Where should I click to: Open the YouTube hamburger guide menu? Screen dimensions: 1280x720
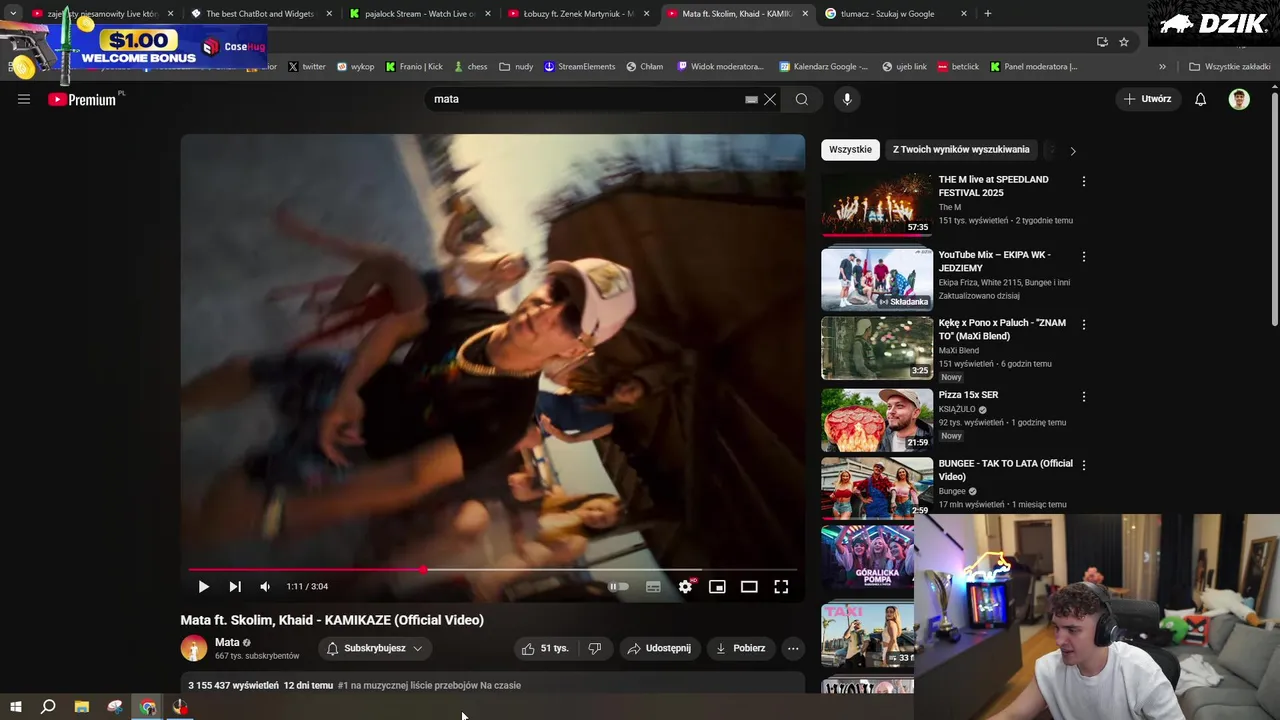tap(24, 99)
